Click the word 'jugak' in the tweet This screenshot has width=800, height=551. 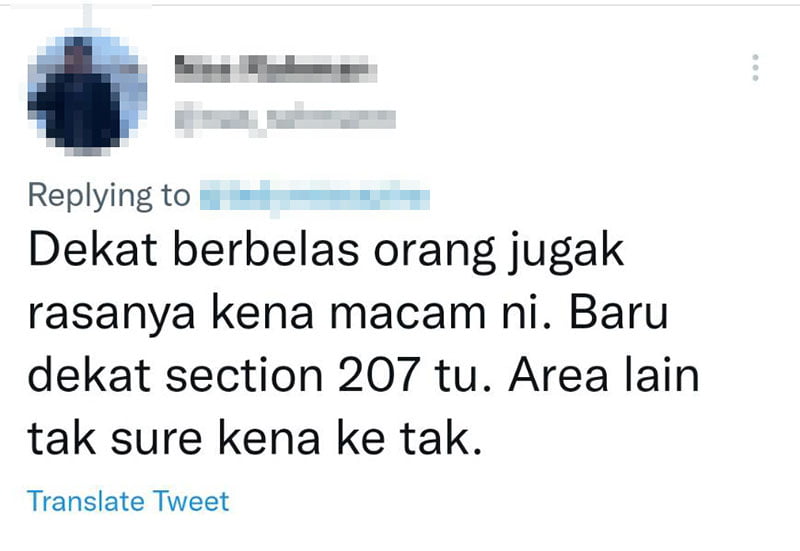click(x=565, y=254)
